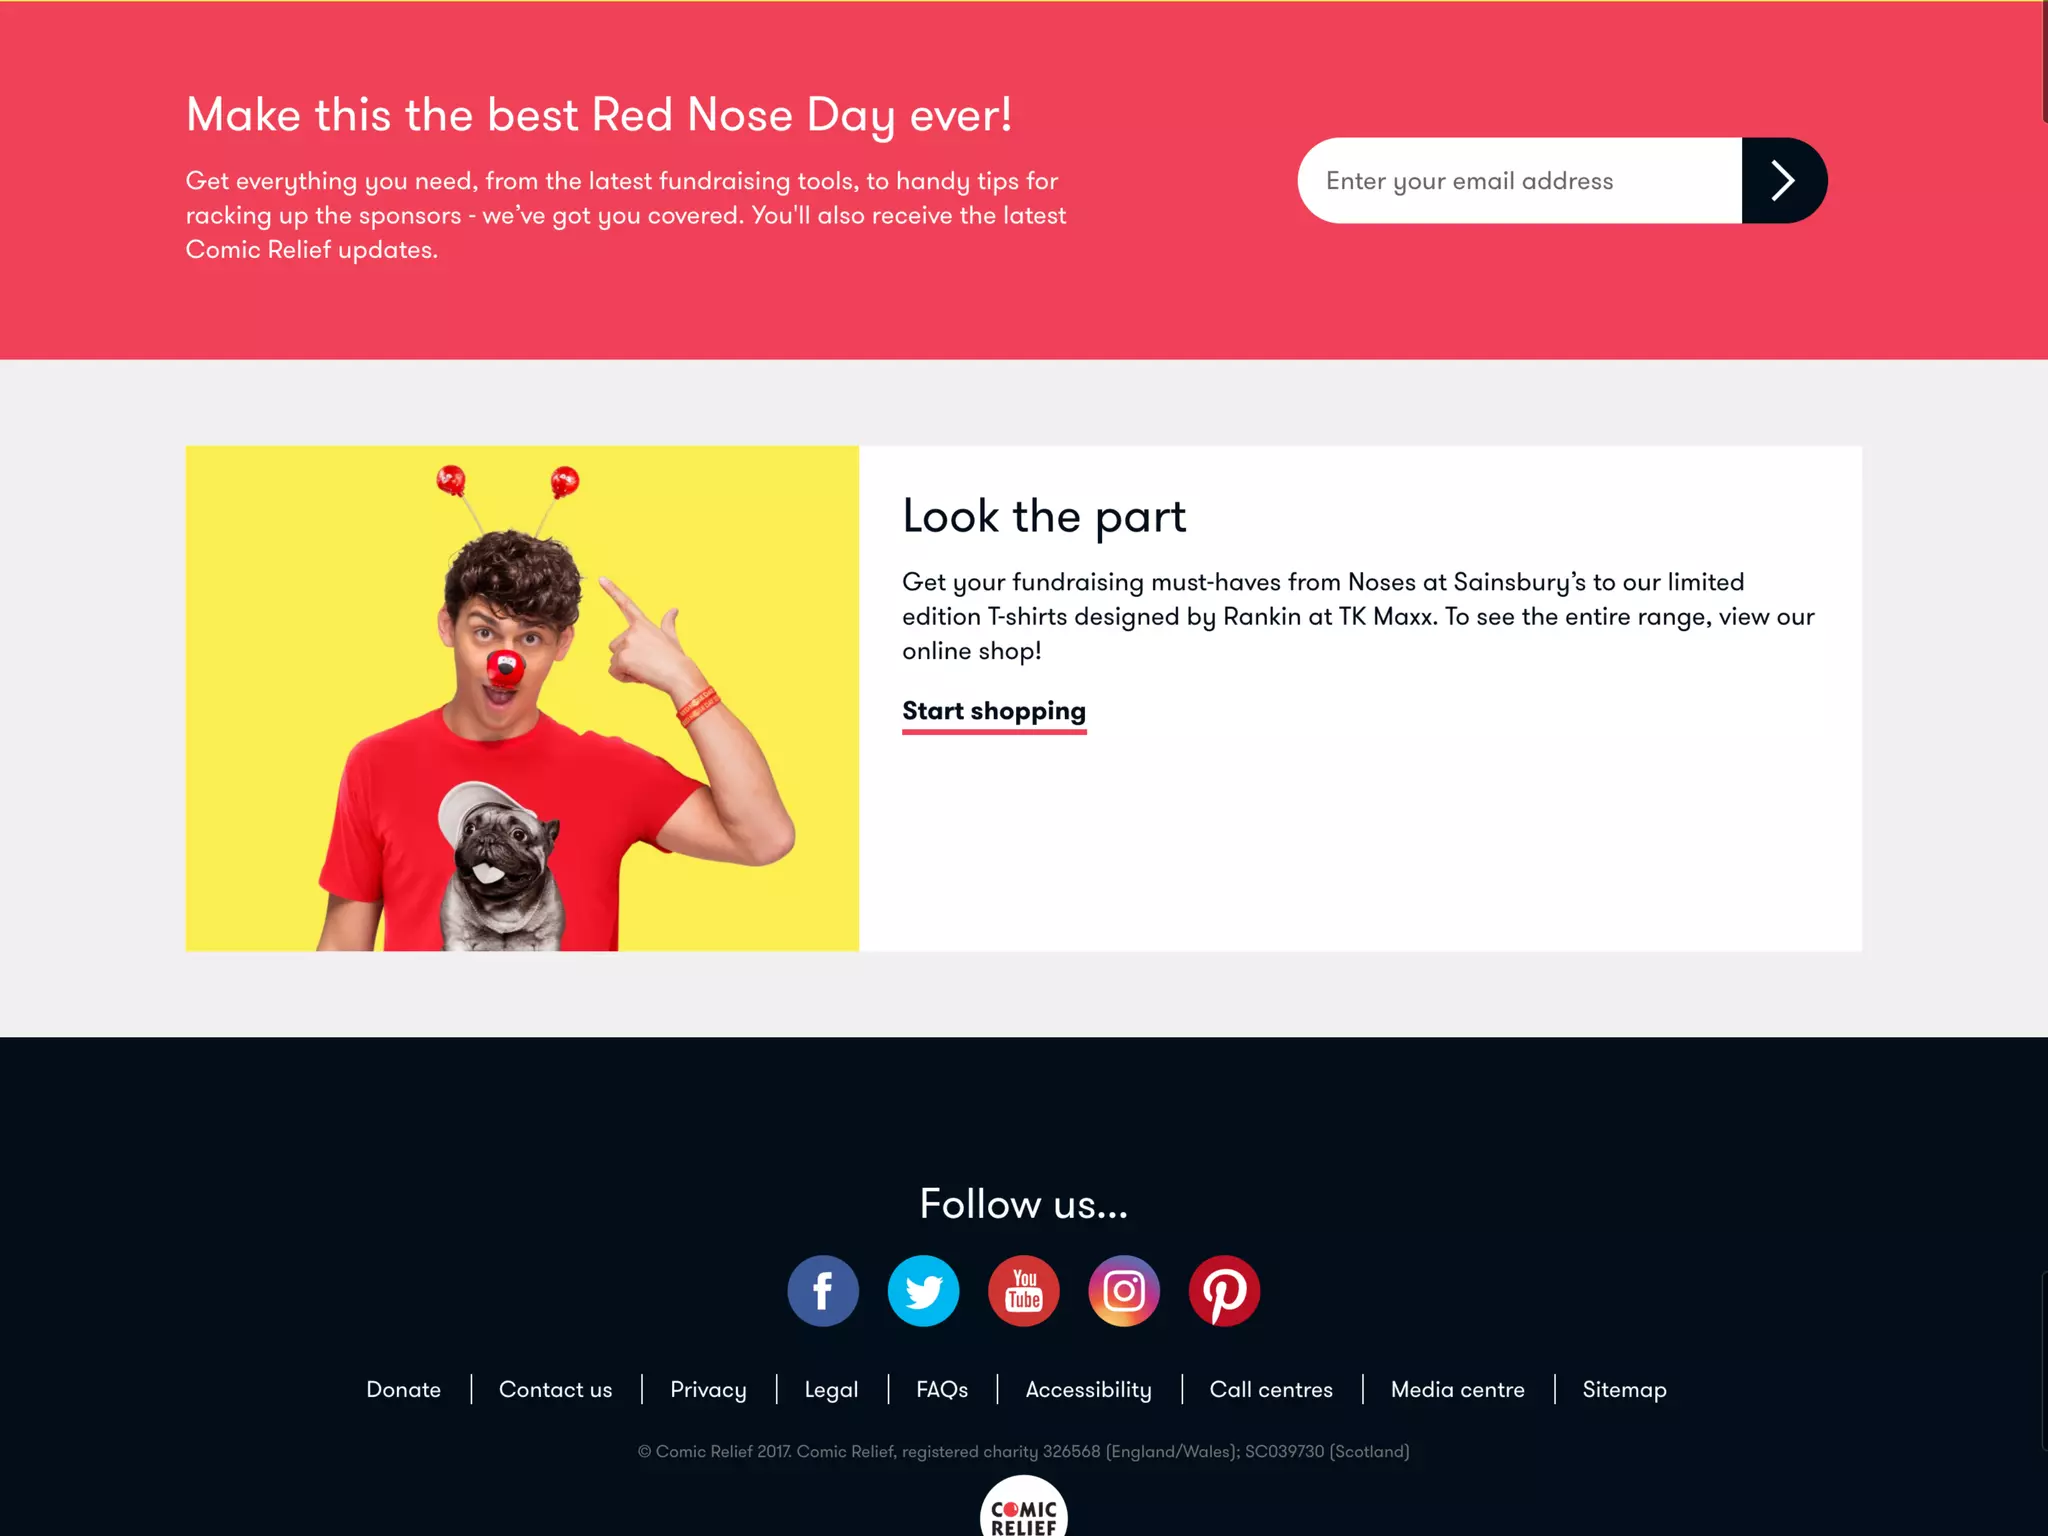The width and height of the screenshot is (2048, 1536).
Task: Click the Comic Relief logo in footer
Action: (1024, 1508)
